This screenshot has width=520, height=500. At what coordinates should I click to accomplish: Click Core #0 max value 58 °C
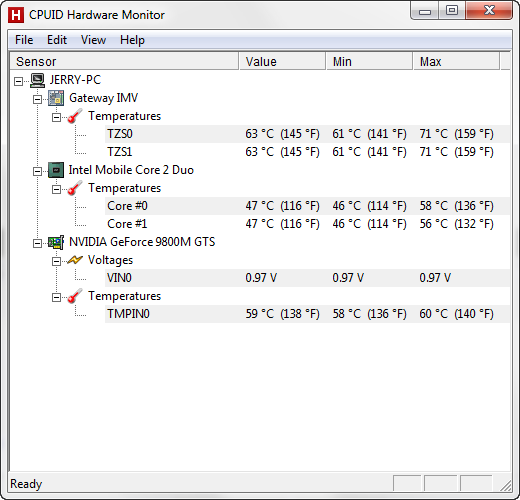[457, 206]
